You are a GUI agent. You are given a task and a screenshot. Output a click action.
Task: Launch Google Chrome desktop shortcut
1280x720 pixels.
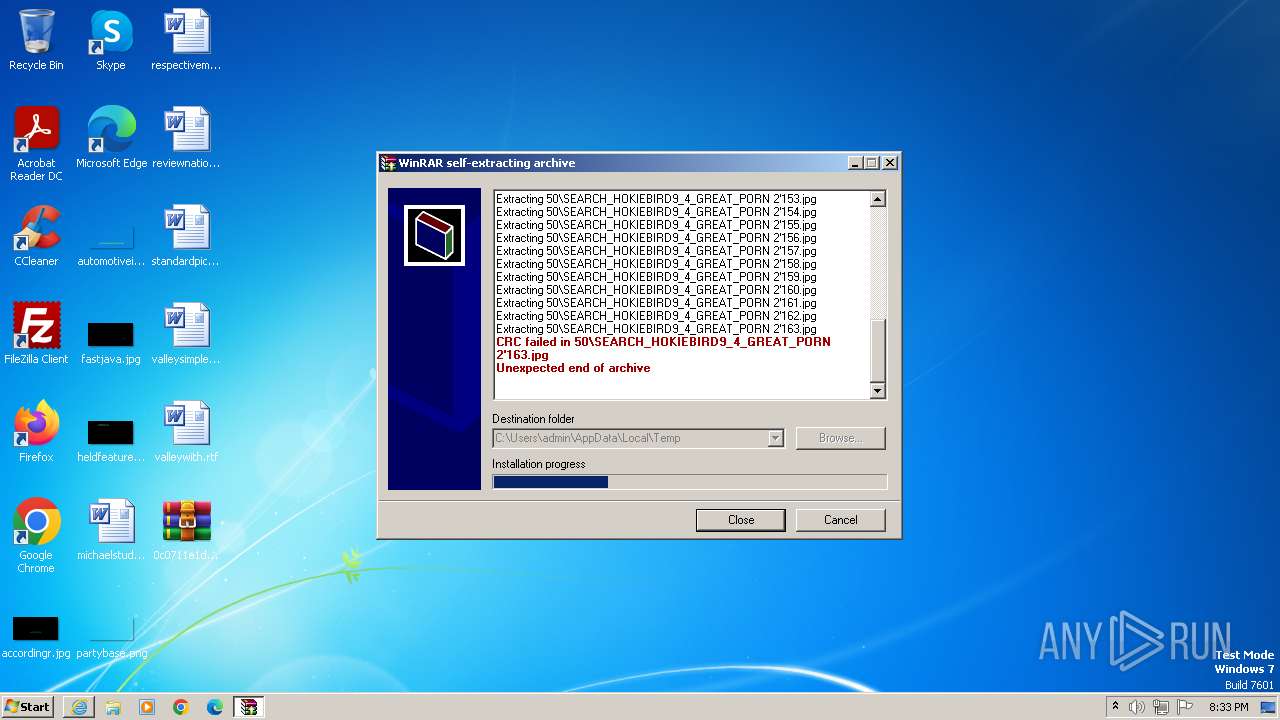(36, 536)
